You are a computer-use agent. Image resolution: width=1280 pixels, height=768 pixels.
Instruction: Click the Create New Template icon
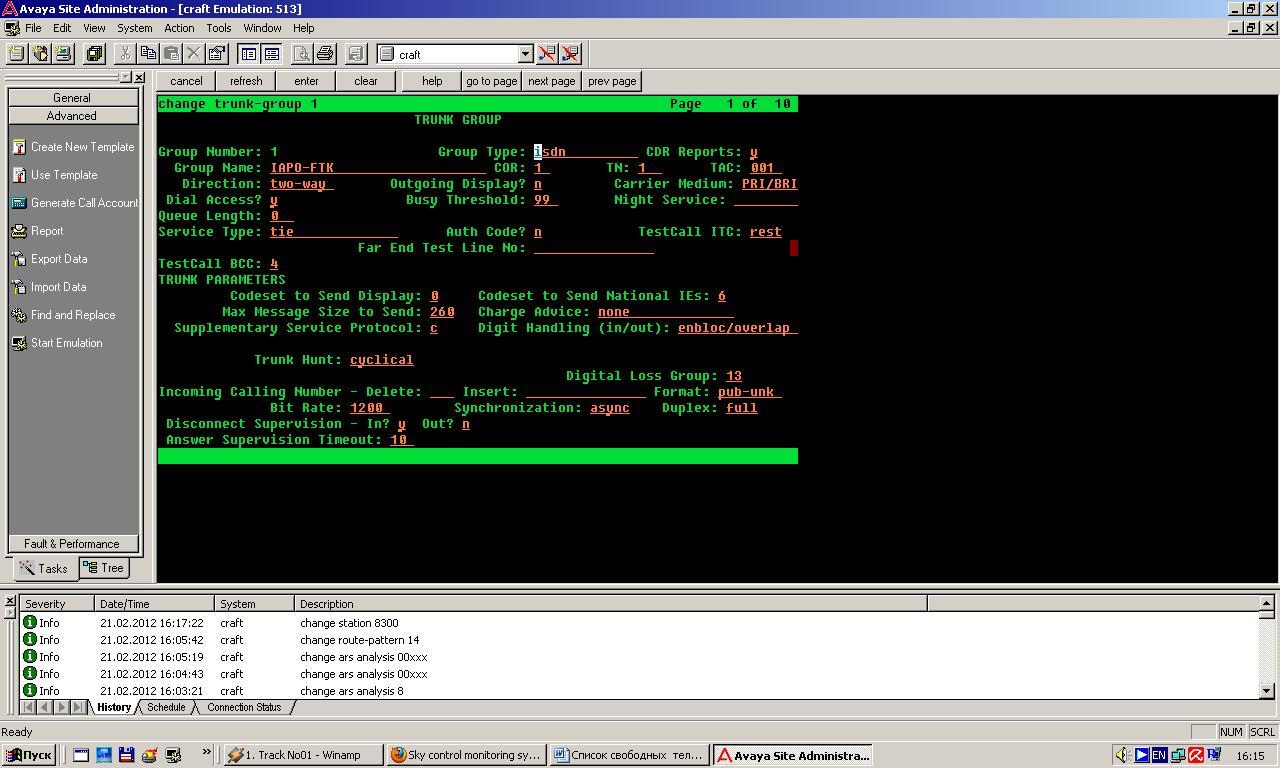pos(18,147)
